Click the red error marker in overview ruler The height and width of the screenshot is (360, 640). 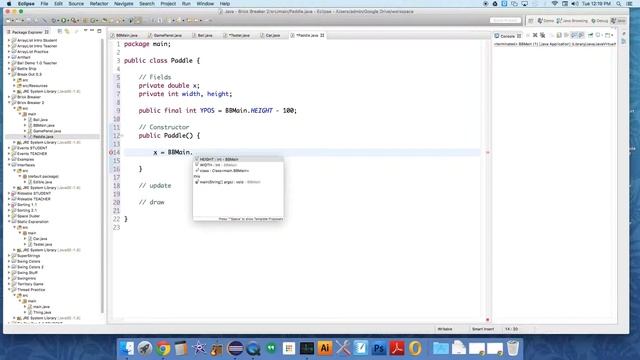click(x=487, y=152)
